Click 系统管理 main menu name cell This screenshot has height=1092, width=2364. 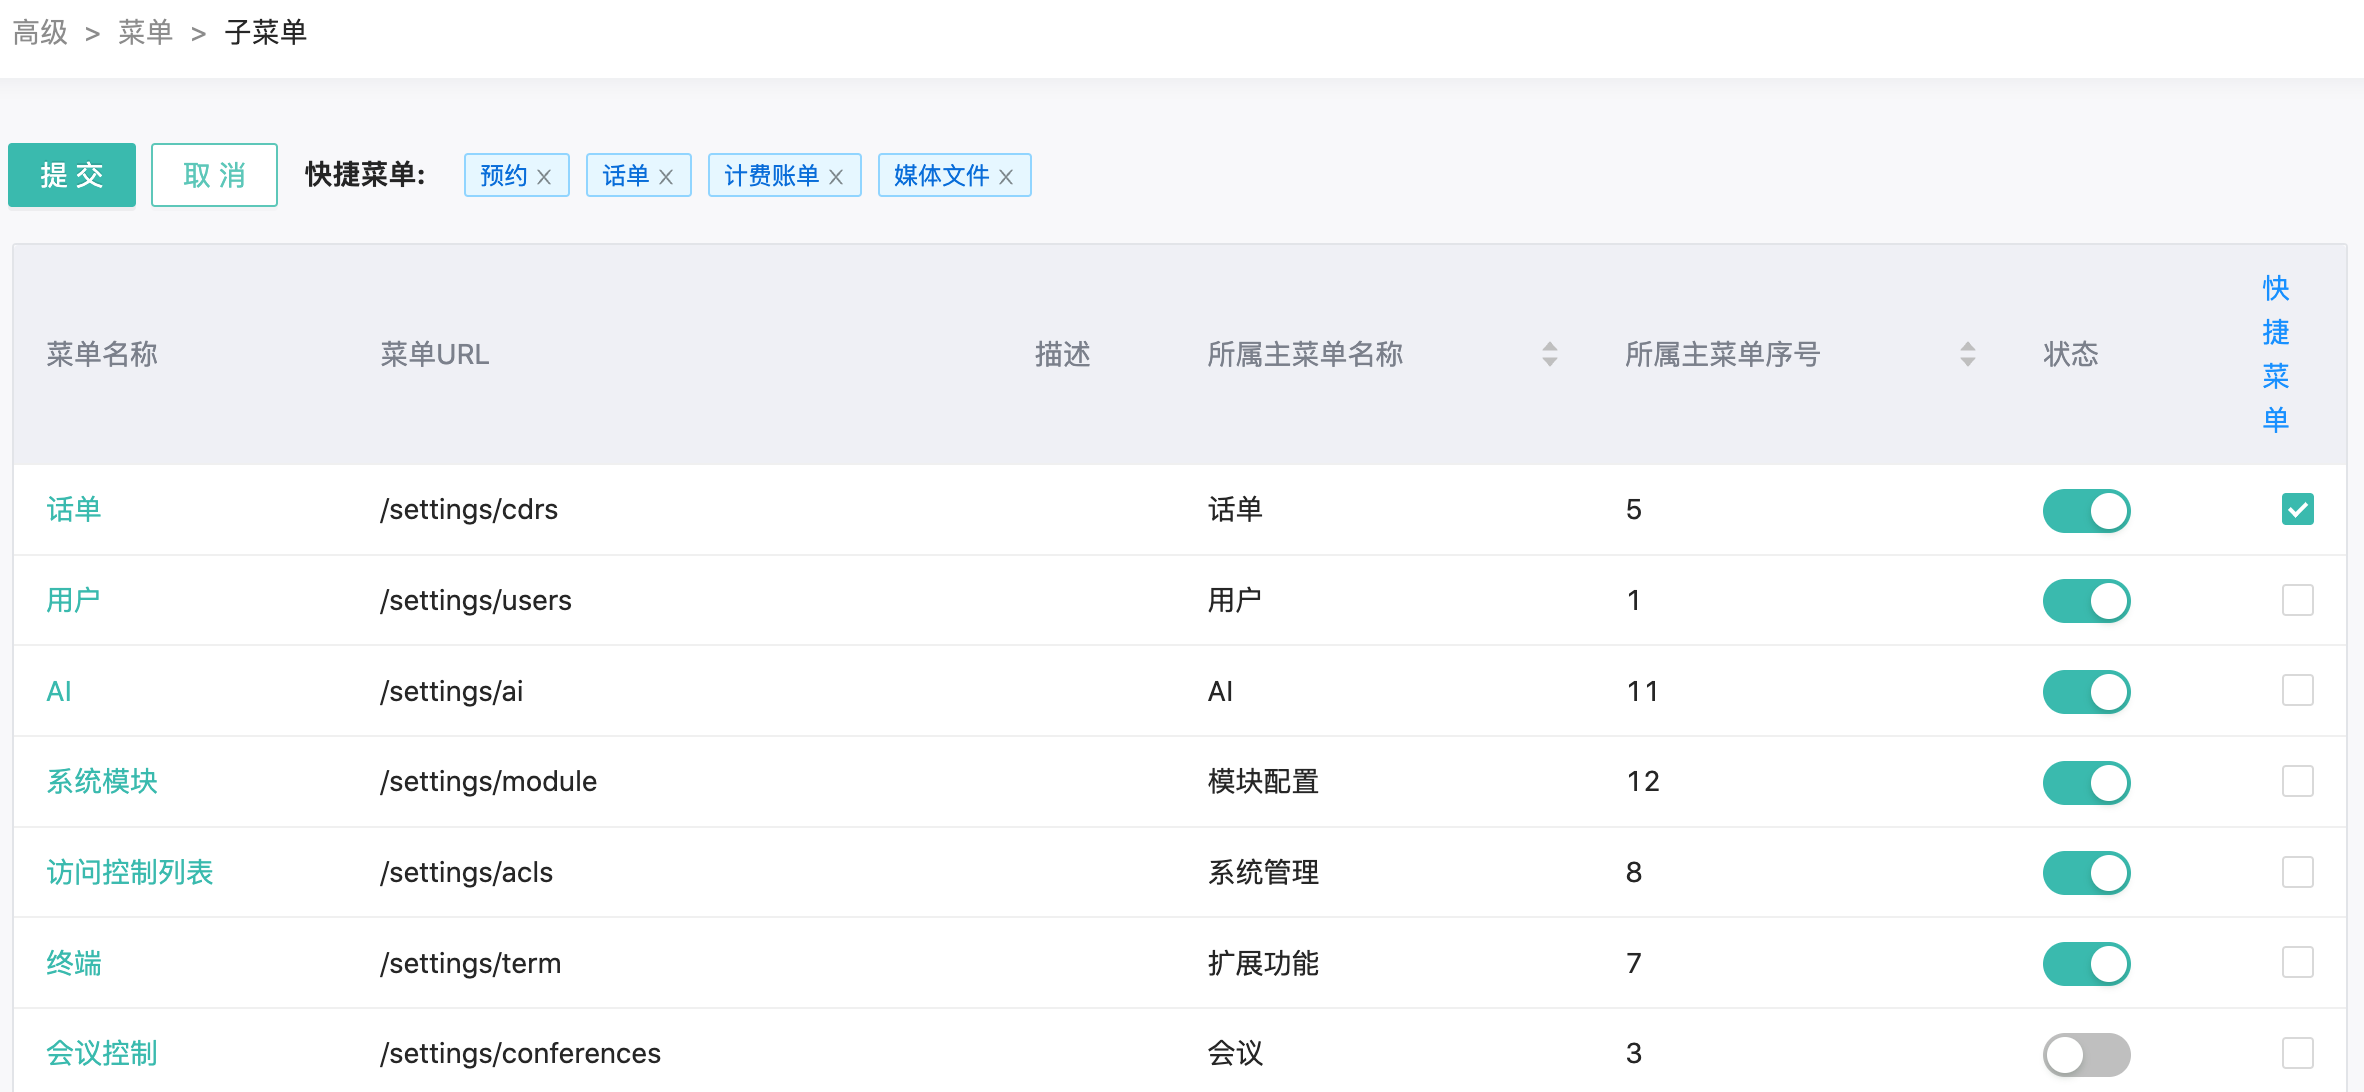1264,872
